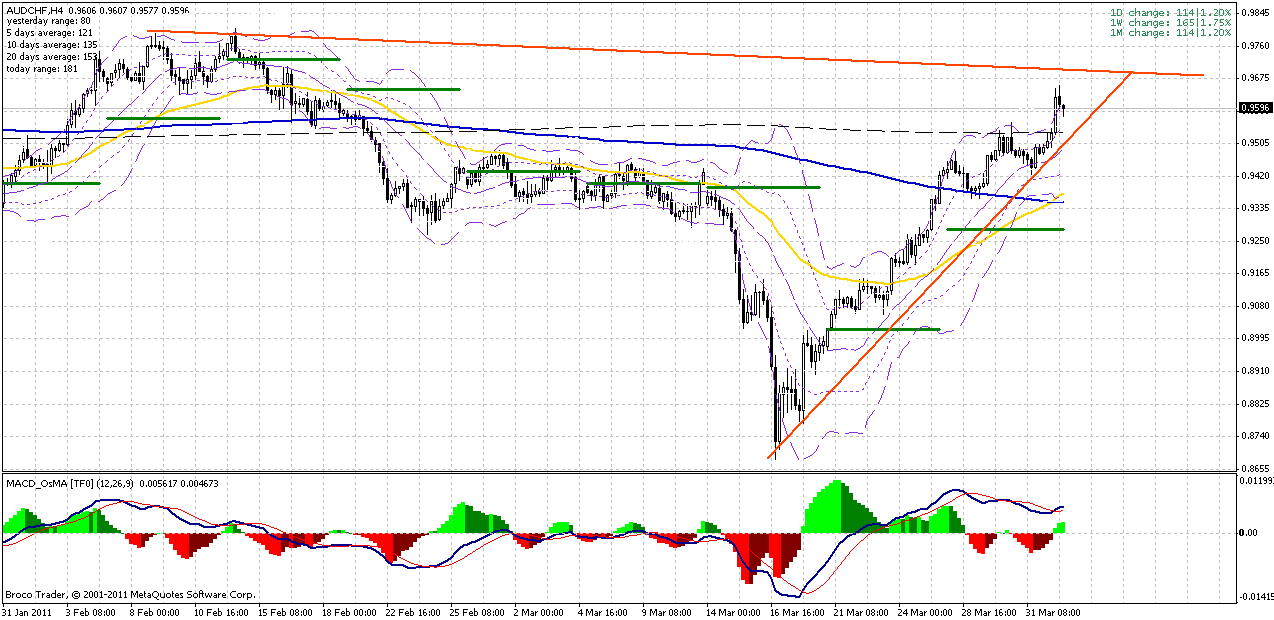1274x620 pixels.
Task: Click the 0.8910 price axis label
Action: tap(1255, 371)
